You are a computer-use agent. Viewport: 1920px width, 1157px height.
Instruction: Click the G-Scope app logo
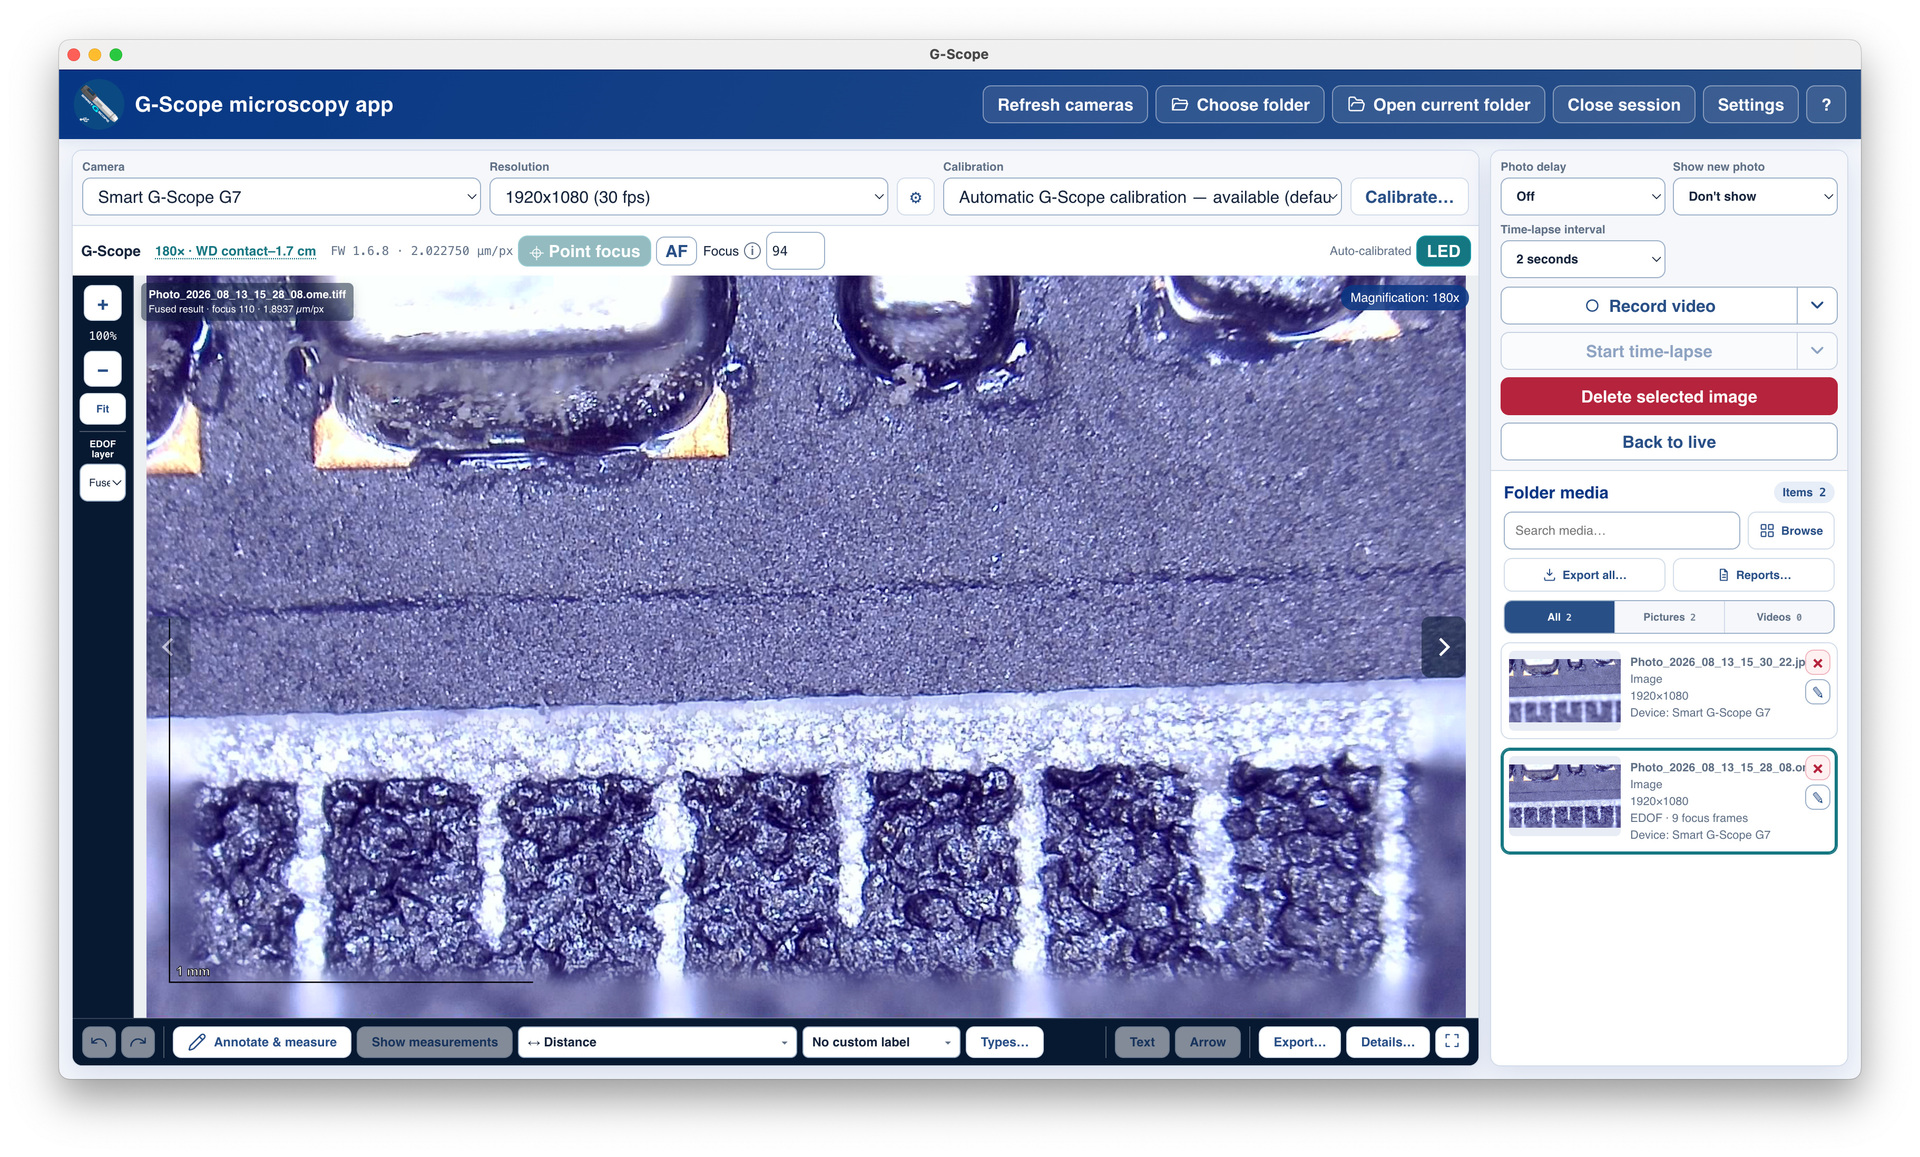click(x=99, y=105)
